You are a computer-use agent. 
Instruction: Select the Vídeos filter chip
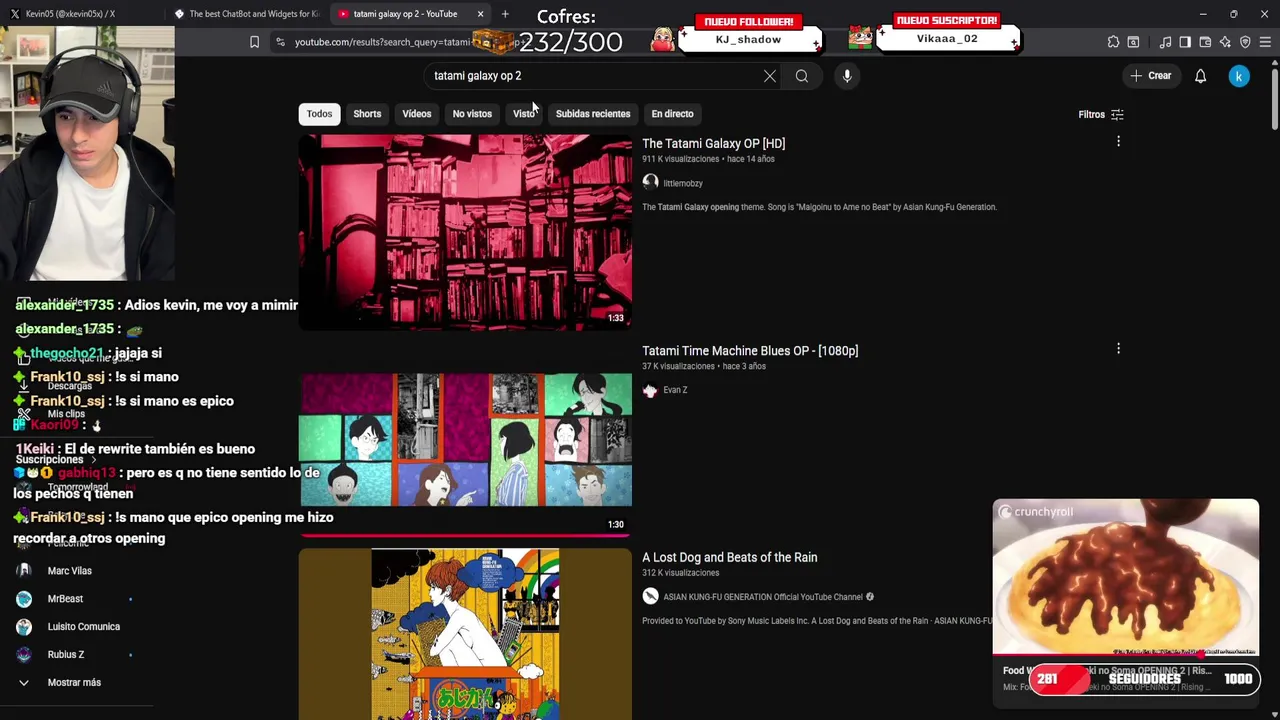[417, 114]
